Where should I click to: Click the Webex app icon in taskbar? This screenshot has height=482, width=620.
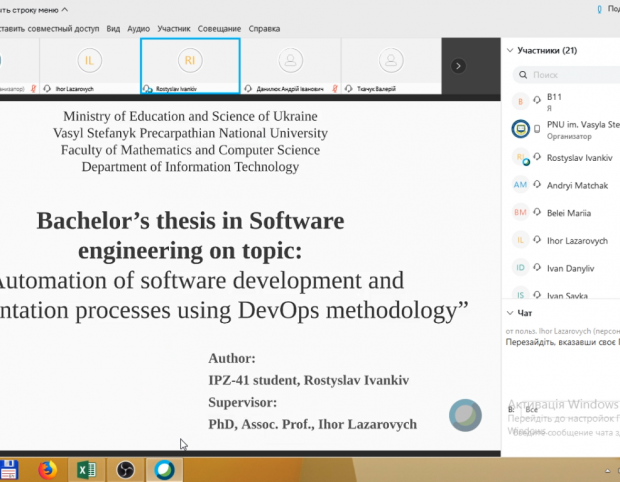point(163,469)
